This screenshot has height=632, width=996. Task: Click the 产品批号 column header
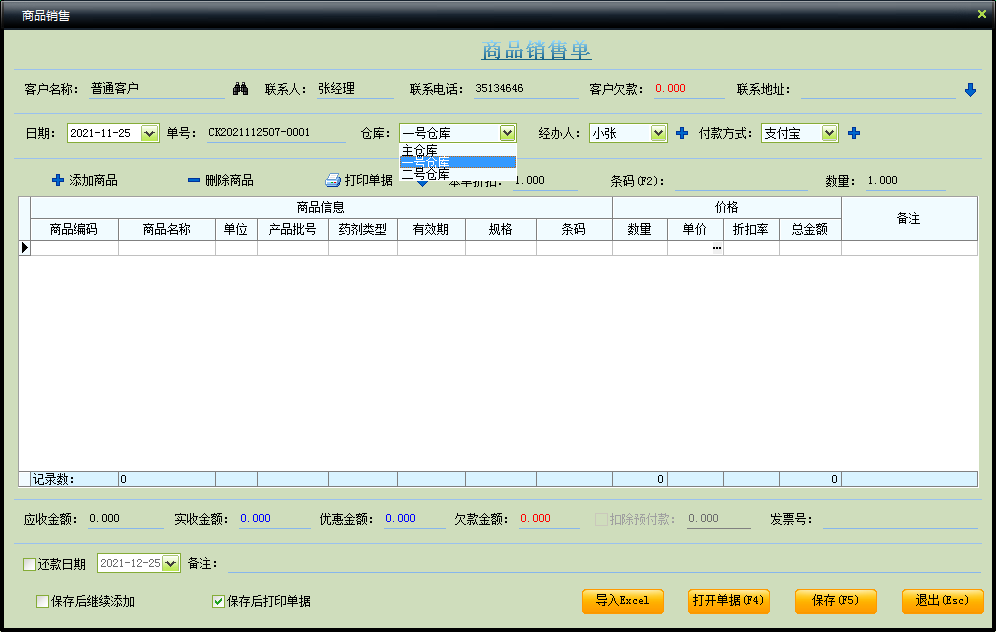[x=293, y=229]
